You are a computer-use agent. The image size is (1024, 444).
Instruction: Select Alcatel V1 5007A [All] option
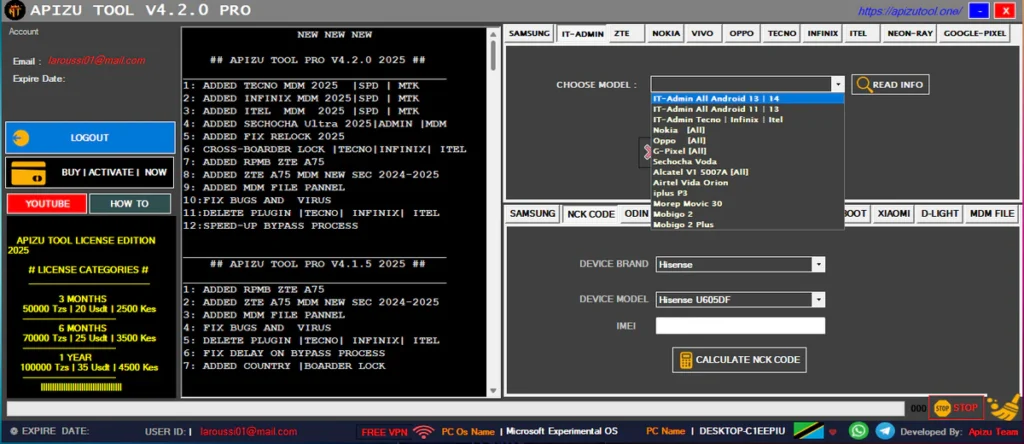(x=747, y=172)
